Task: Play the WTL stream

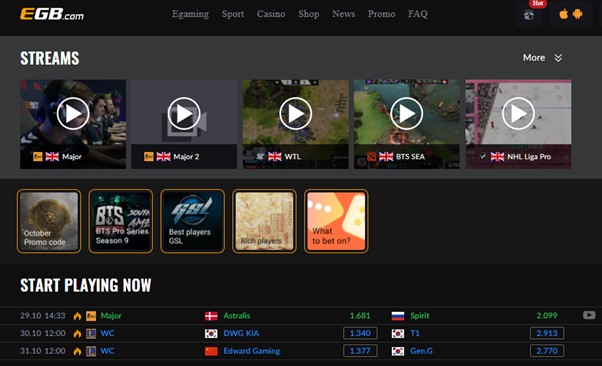Action: pos(296,114)
